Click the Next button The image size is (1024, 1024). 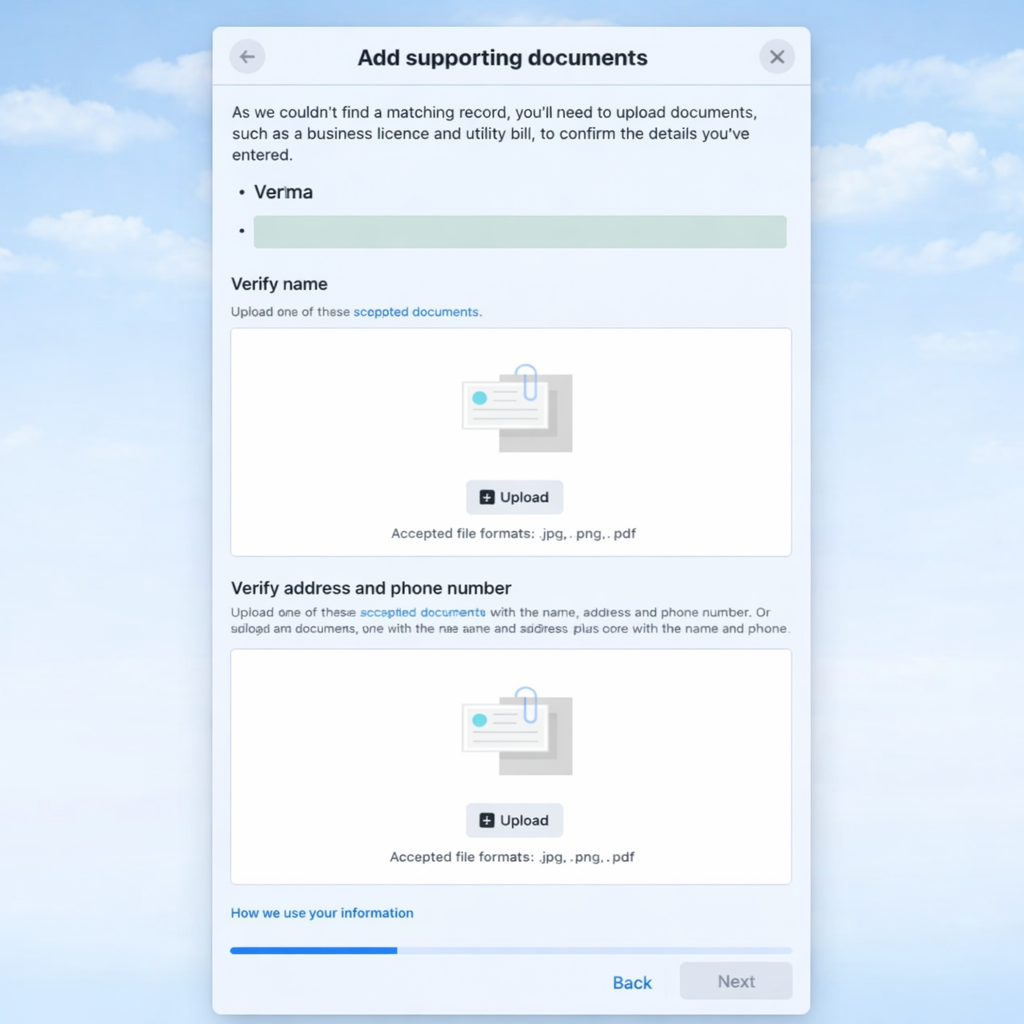(x=736, y=981)
